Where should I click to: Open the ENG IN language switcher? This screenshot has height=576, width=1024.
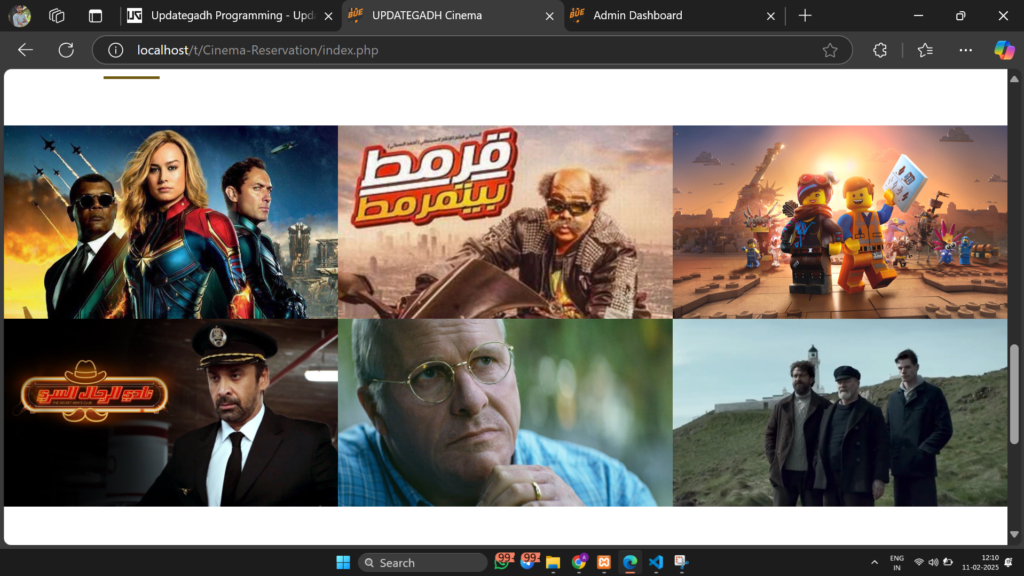tap(897, 562)
